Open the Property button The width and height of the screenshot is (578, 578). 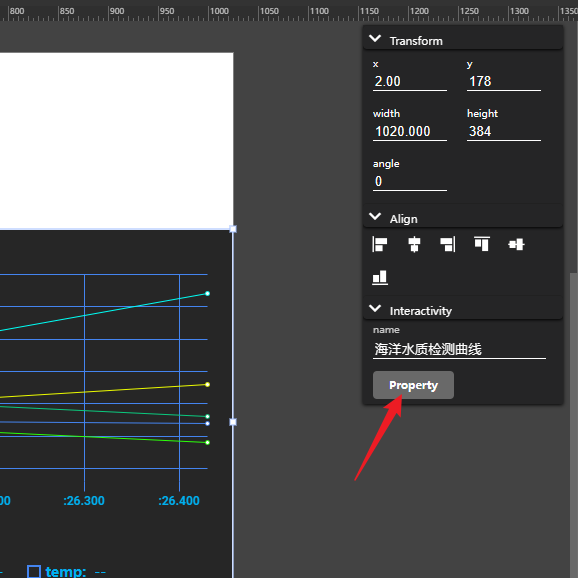[413, 385]
